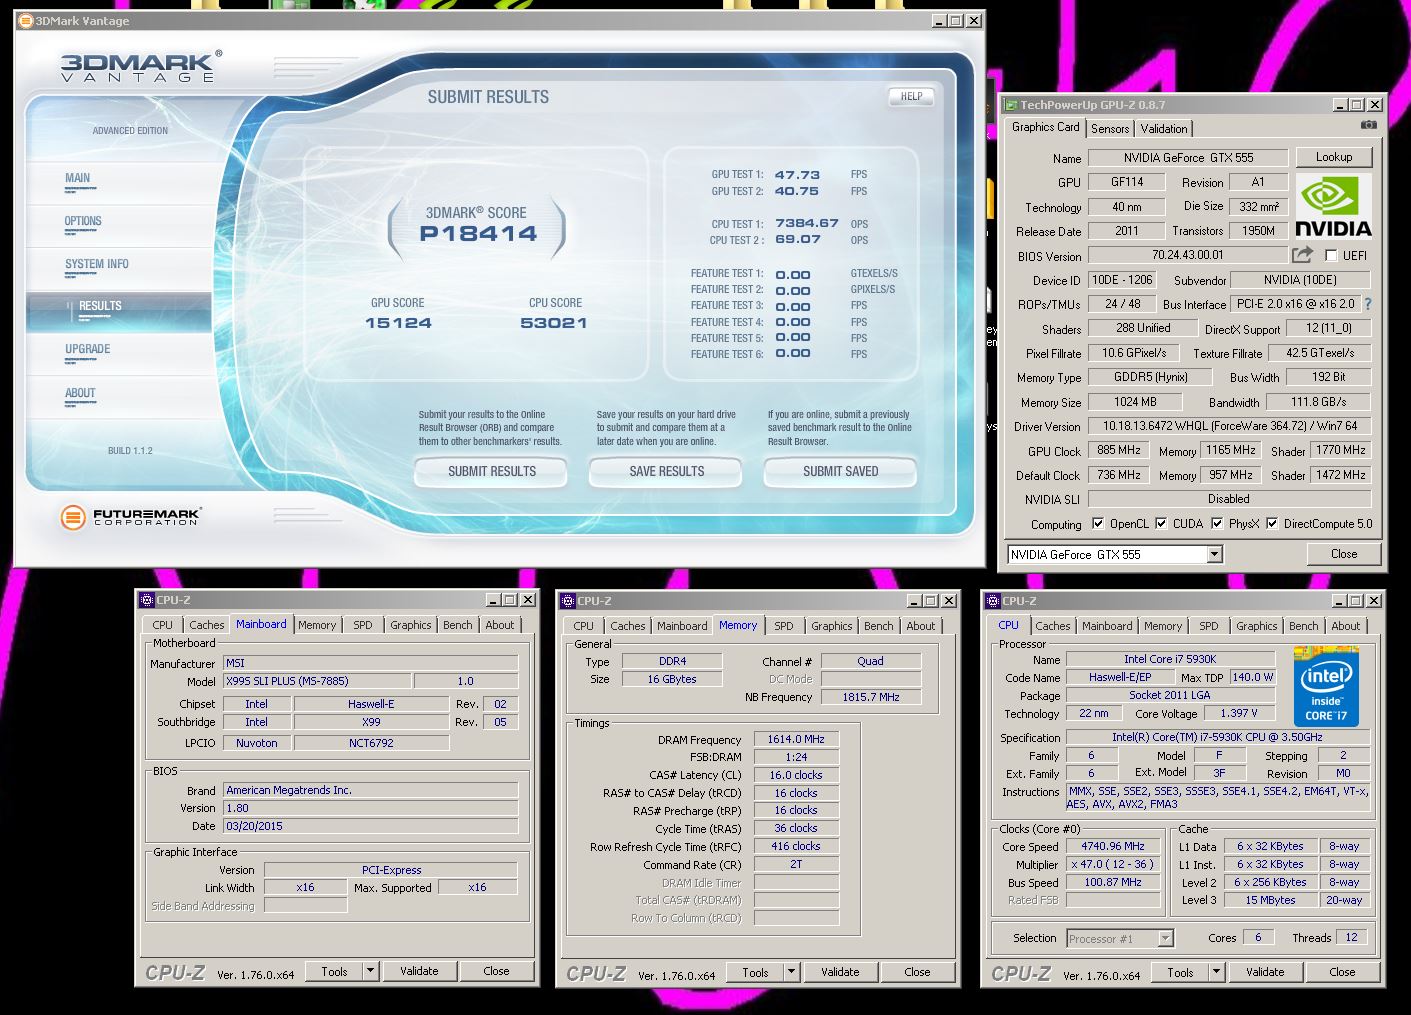Select About in 3DMark sidebar
The image size is (1411, 1015).
point(120,397)
